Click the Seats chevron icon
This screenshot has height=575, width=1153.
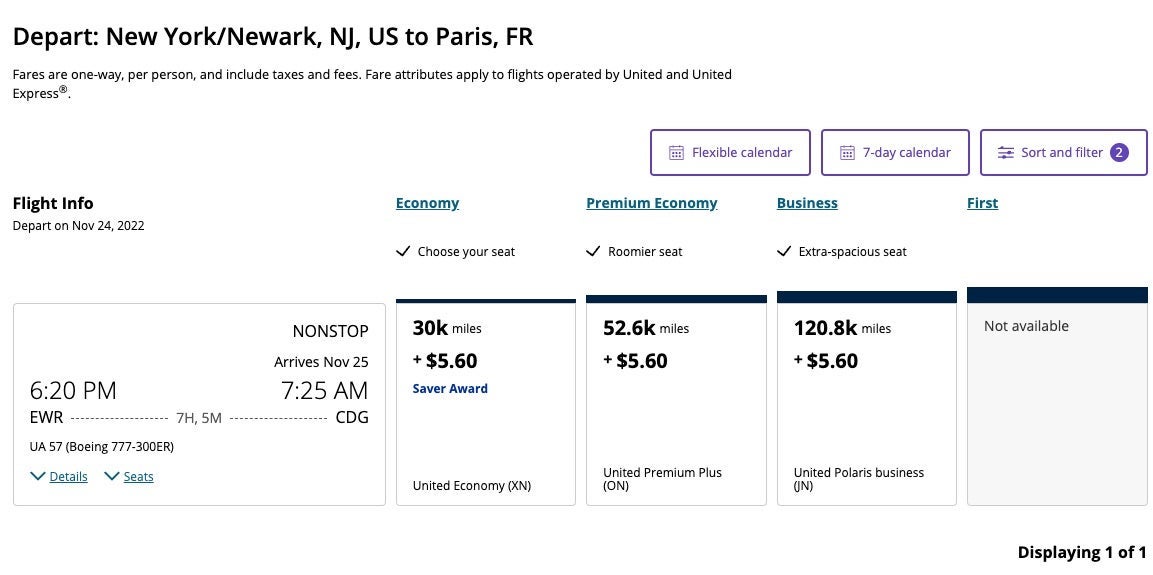pos(112,477)
